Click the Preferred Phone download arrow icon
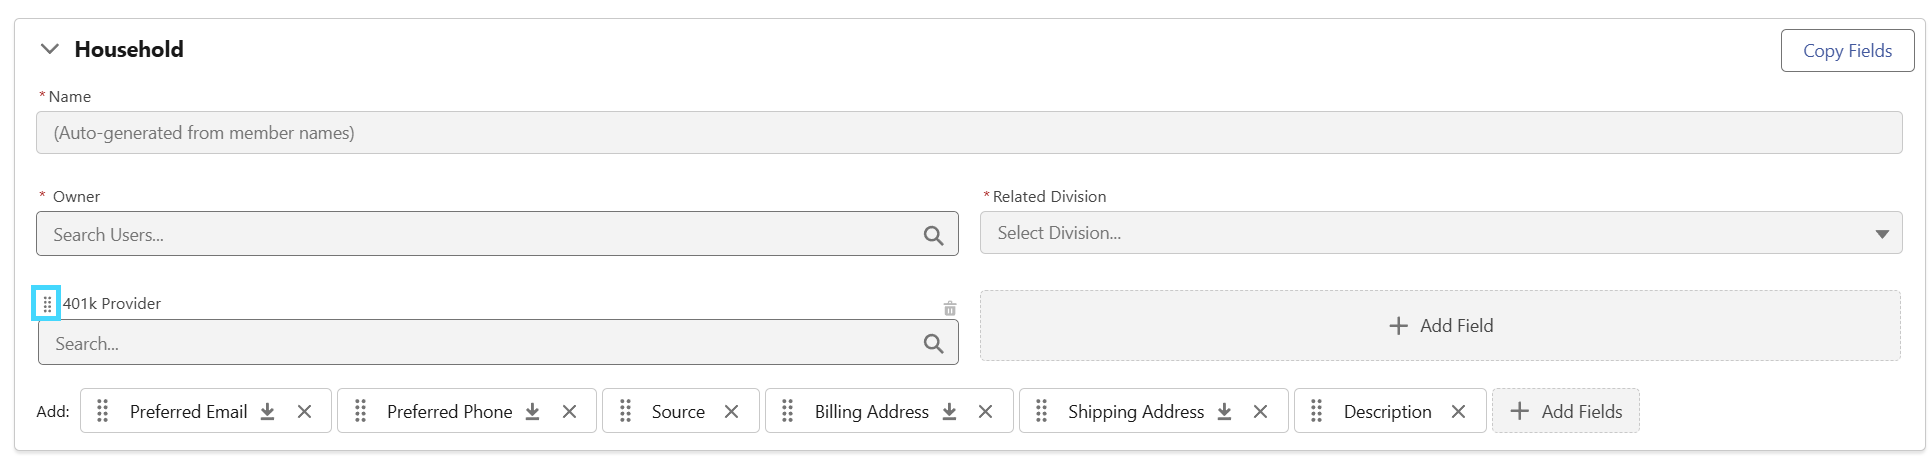1930x456 pixels. click(x=532, y=411)
